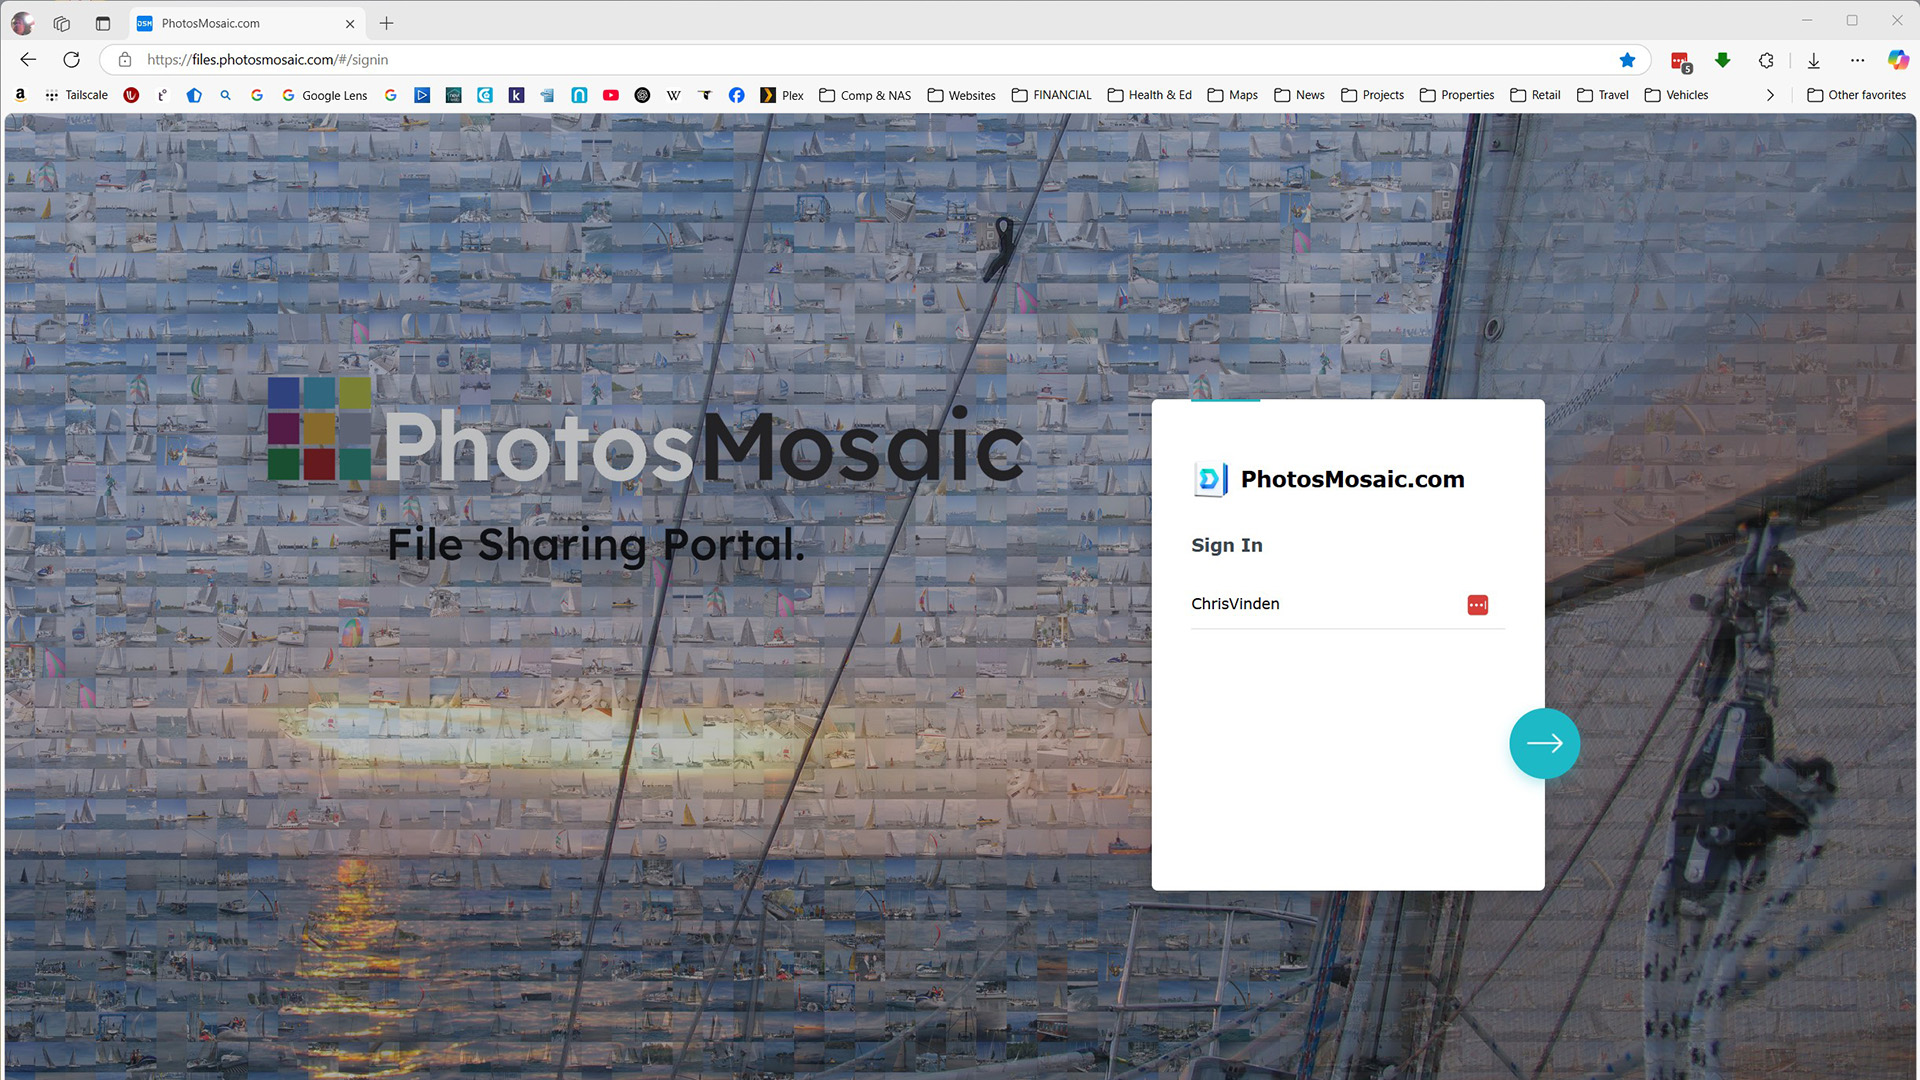Show the browser Downloads panel

tap(1813, 60)
